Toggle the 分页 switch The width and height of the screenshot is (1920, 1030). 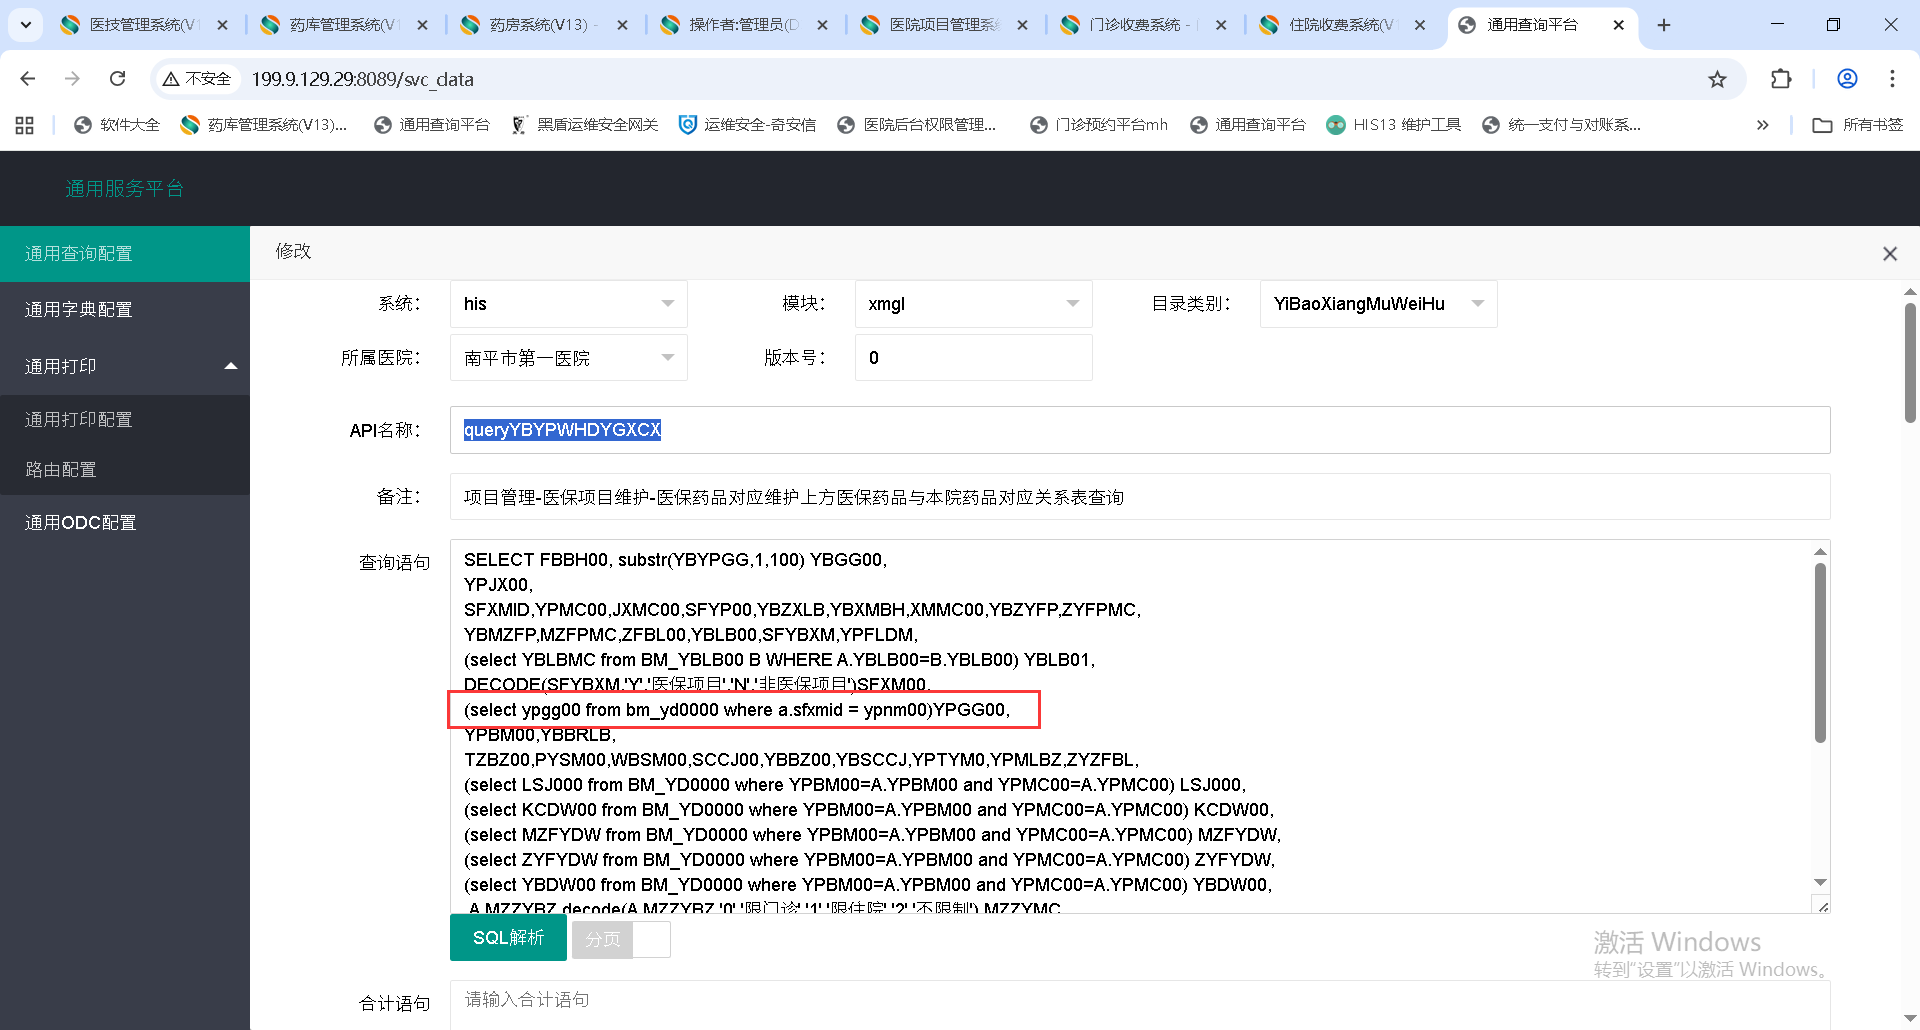(x=621, y=939)
